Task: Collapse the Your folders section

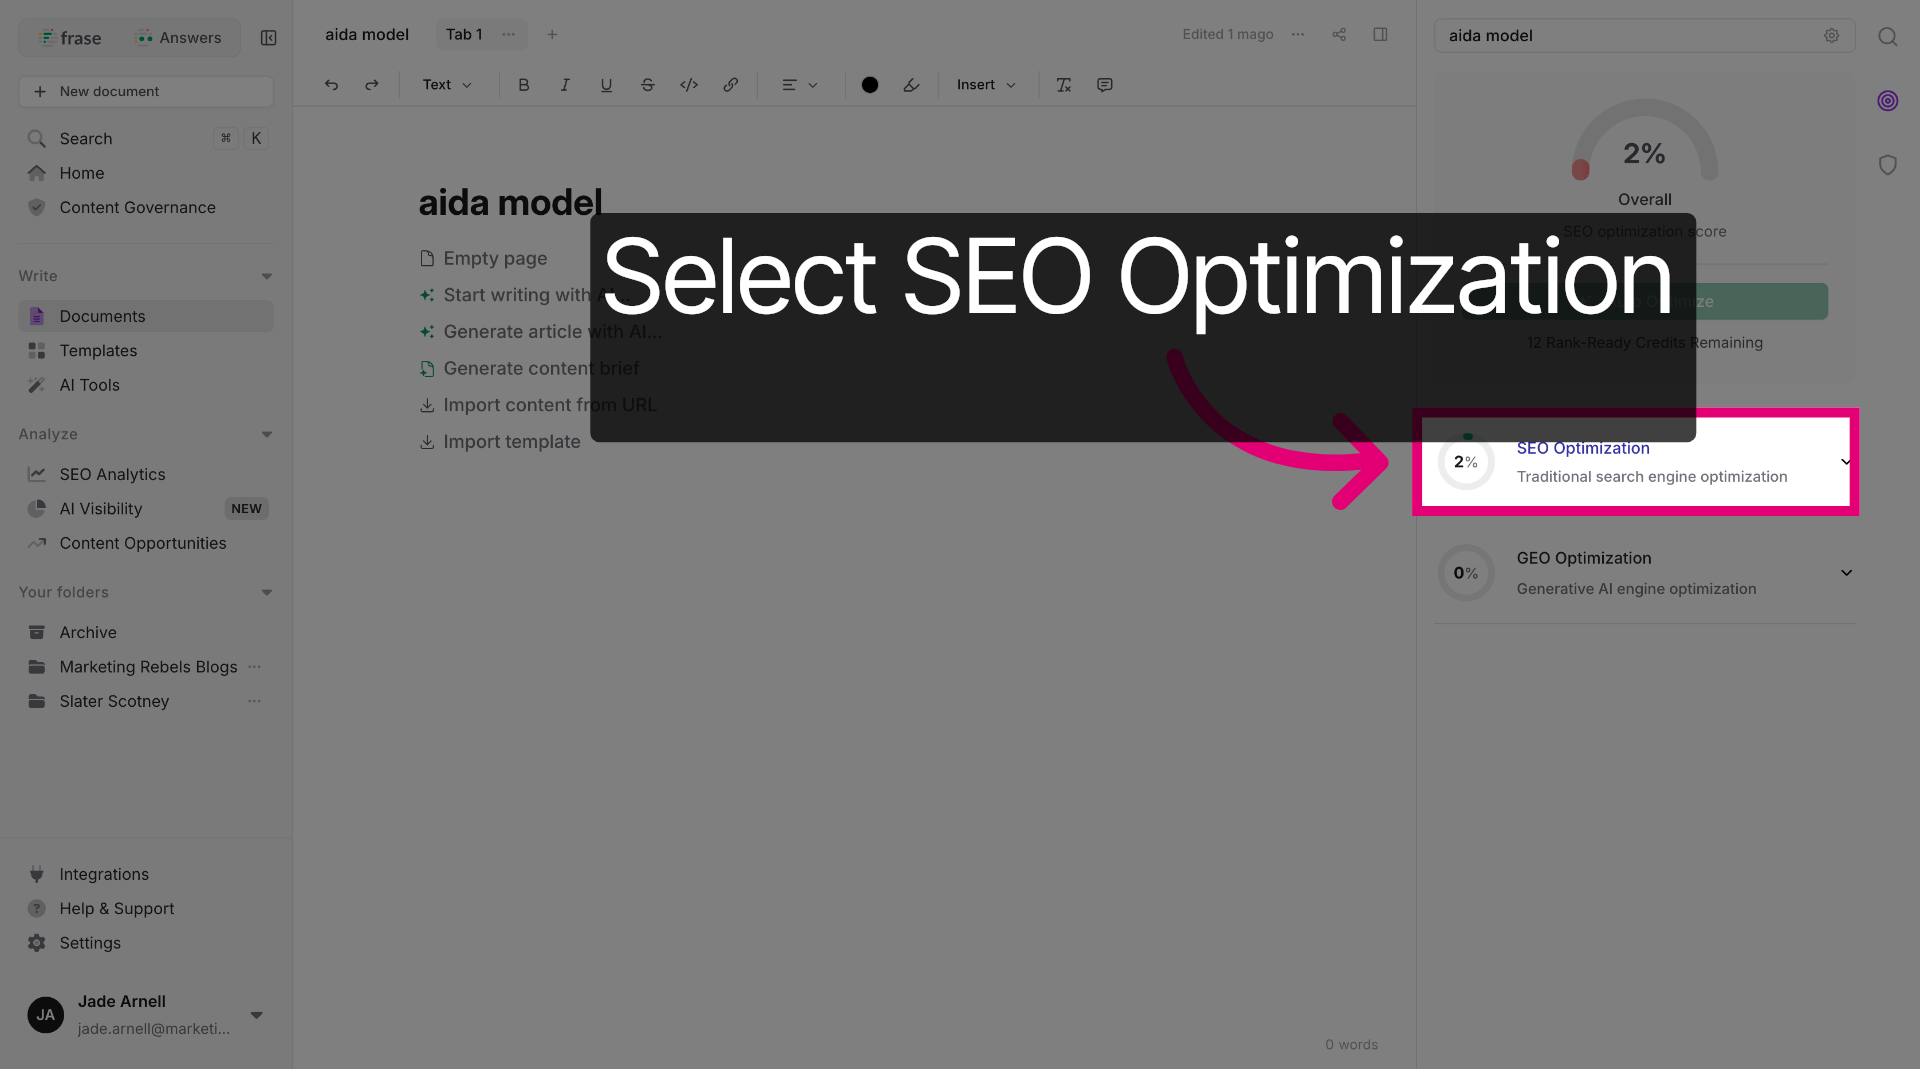Action: click(x=267, y=592)
